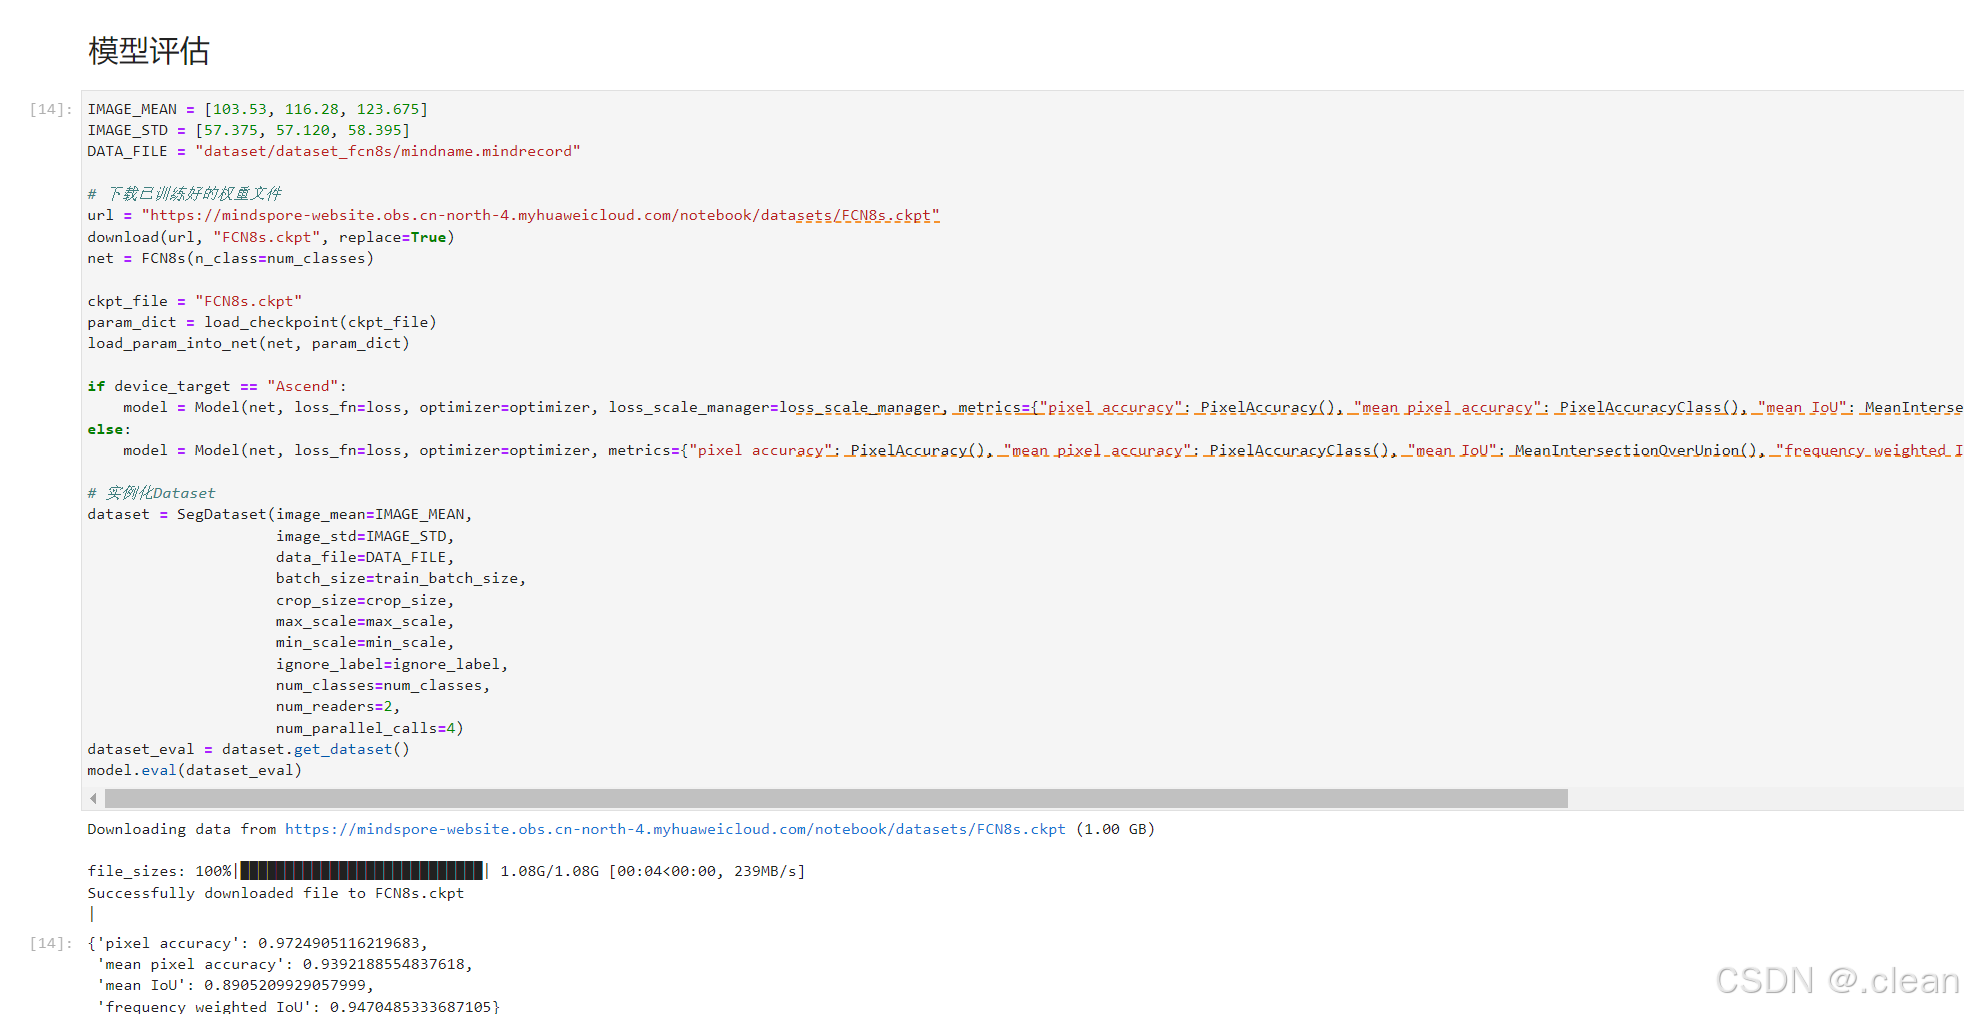1964x1014 pixels.
Task: Click the 'pixel accuracy' result value 0.9724905116219683
Action: [339, 943]
